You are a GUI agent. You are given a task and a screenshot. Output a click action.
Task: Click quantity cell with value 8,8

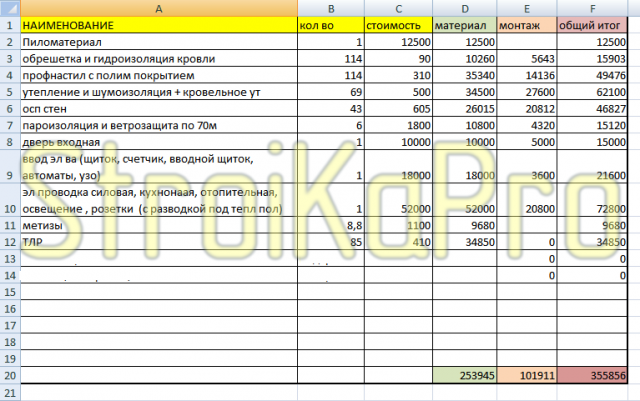331,225
